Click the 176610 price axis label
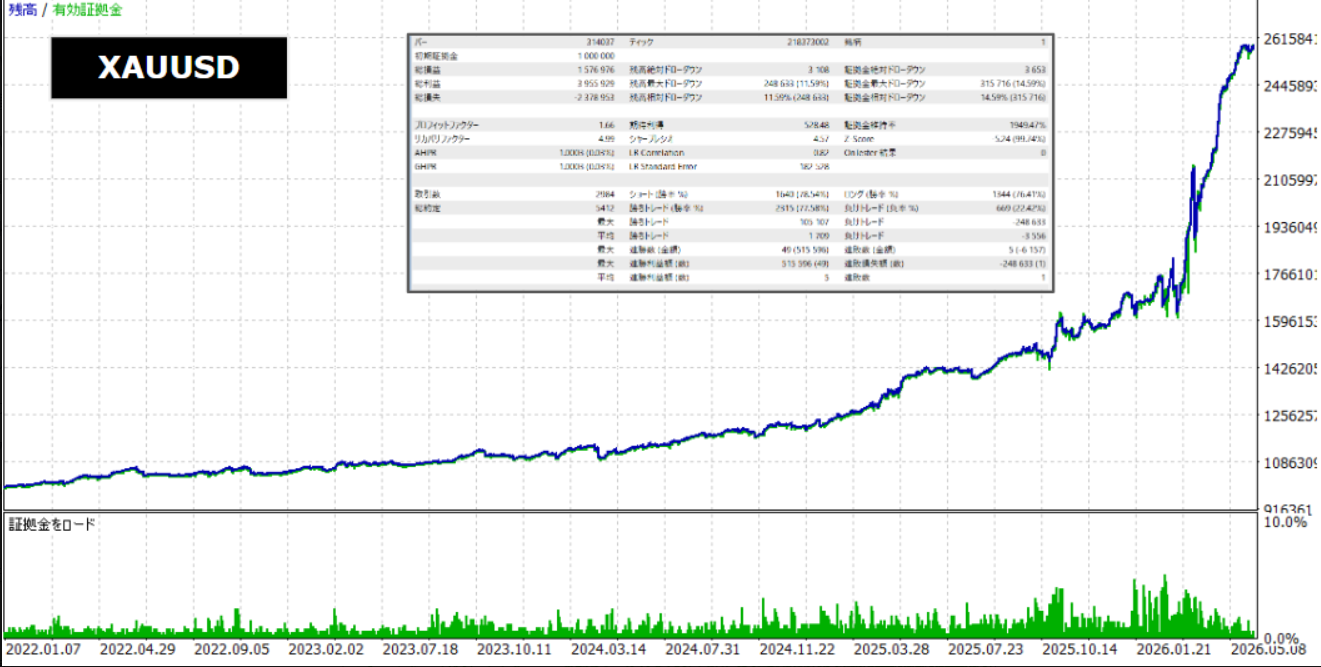The image size is (1321, 667). click(x=1291, y=275)
